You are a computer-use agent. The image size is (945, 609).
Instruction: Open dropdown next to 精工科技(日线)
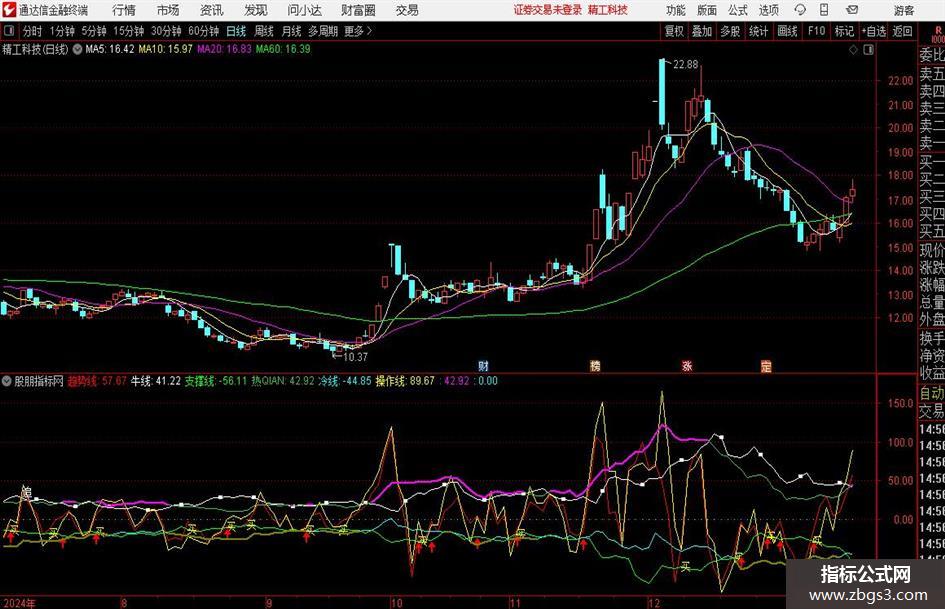tap(77, 49)
